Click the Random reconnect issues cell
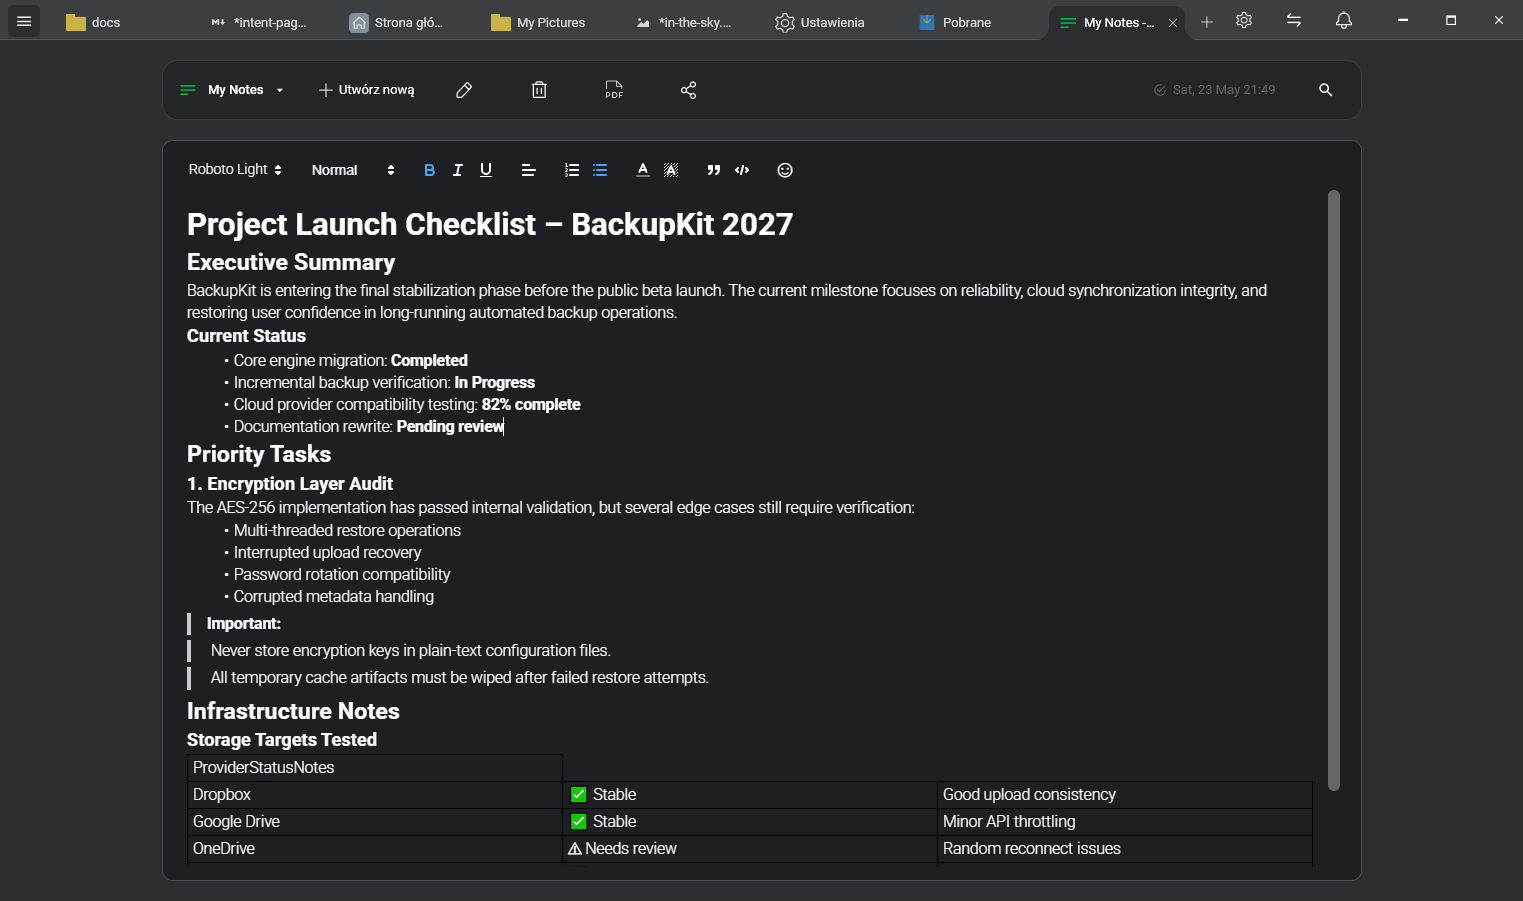 pos(1125,848)
